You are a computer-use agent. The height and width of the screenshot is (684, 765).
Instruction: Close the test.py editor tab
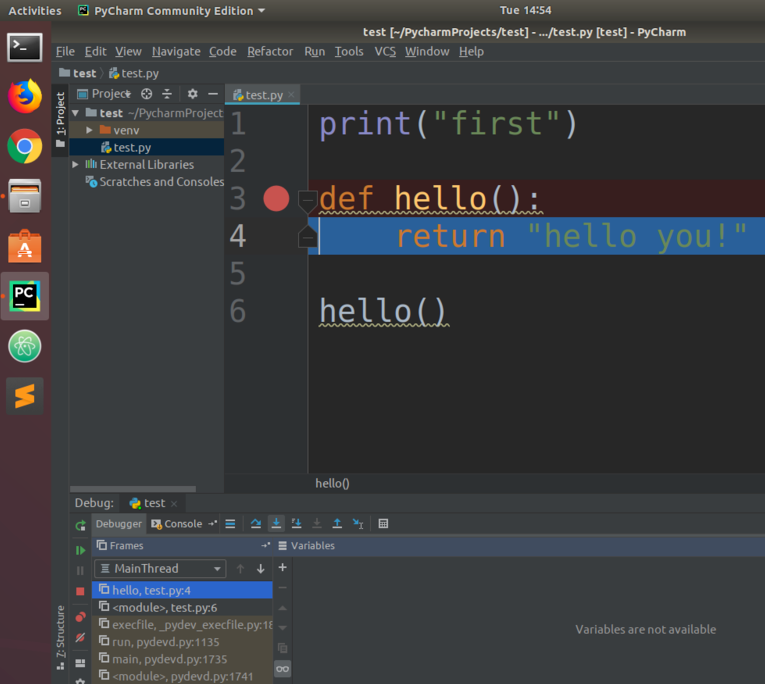pos(291,94)
